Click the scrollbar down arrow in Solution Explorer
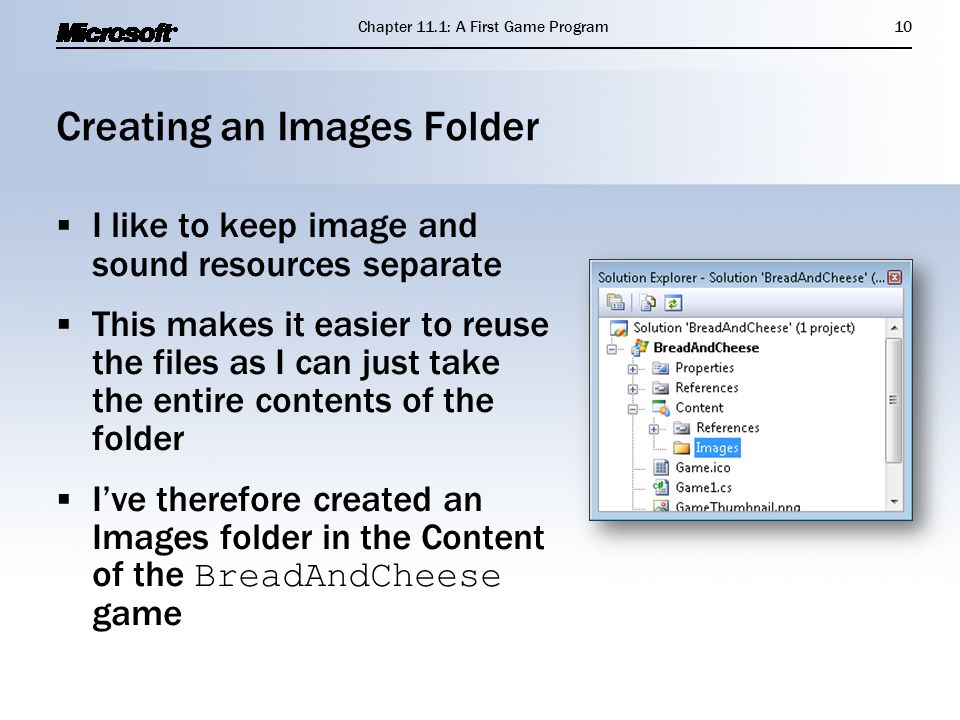This screenshot has width=960, height=720. (x=894, y=502)
